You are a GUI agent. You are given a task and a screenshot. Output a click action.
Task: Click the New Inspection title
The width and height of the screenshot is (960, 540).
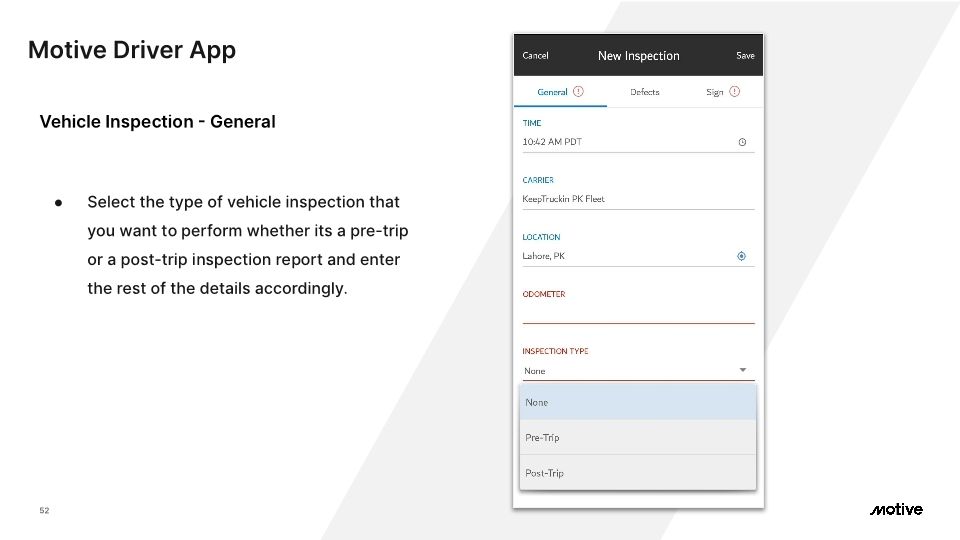pyautogui.click(x=639, y=56)
